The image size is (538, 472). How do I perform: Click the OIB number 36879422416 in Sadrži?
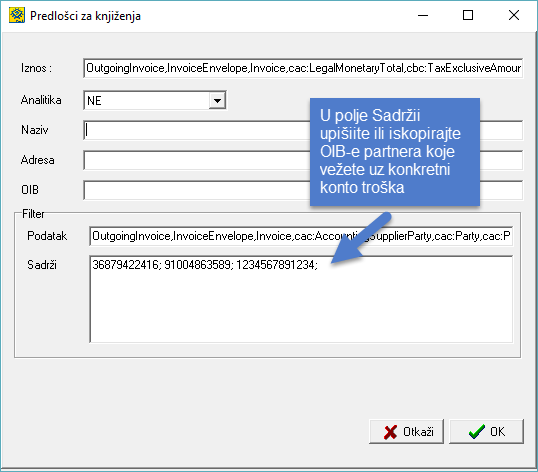point(126,265)
